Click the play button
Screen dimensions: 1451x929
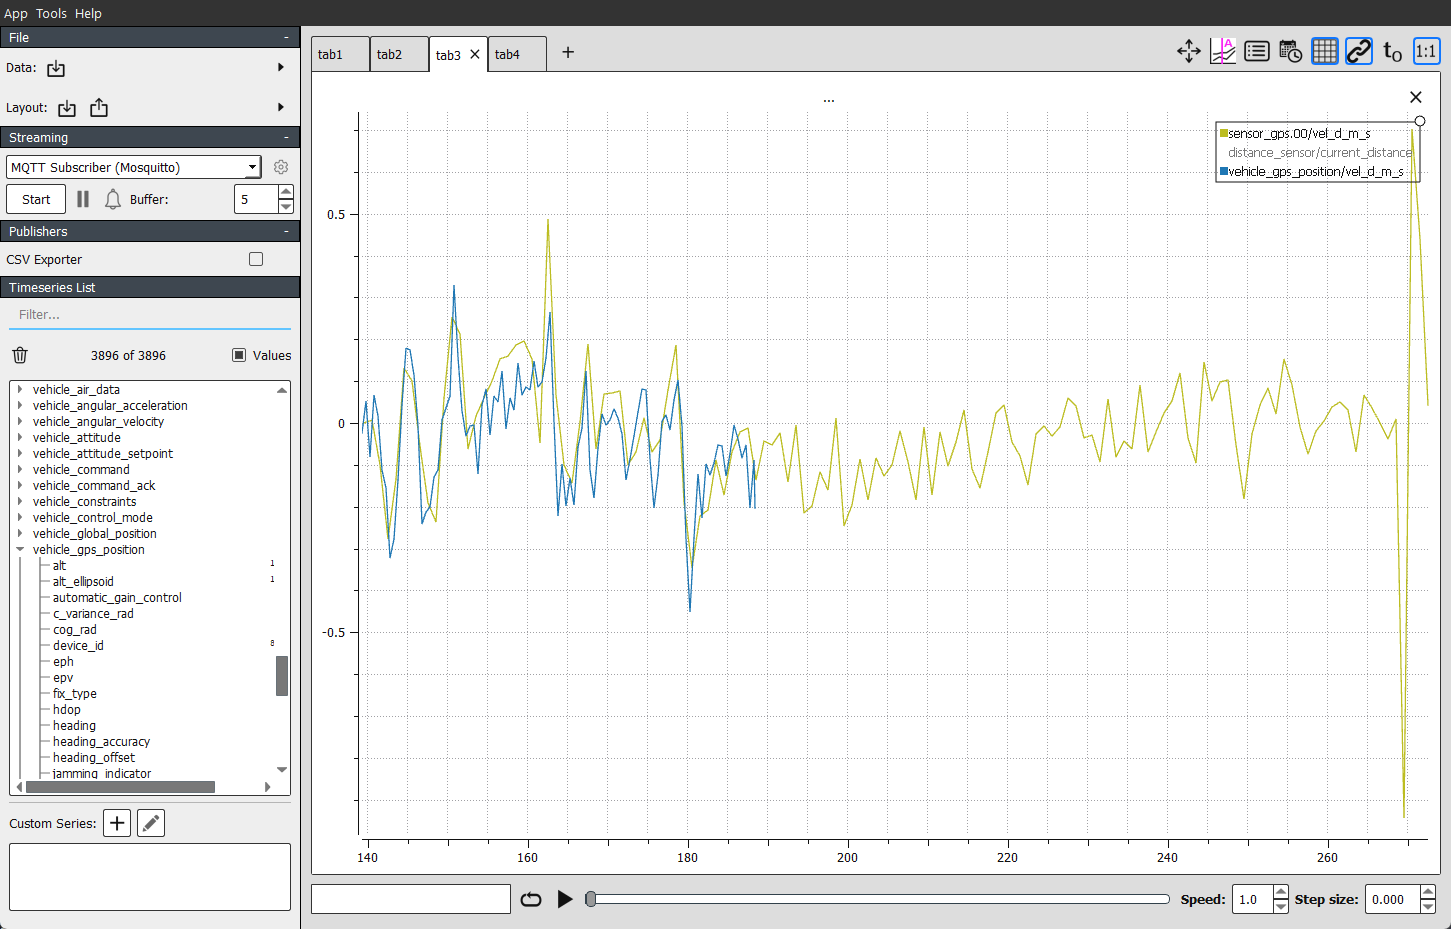pyautogui.click(x=565, y=899)
